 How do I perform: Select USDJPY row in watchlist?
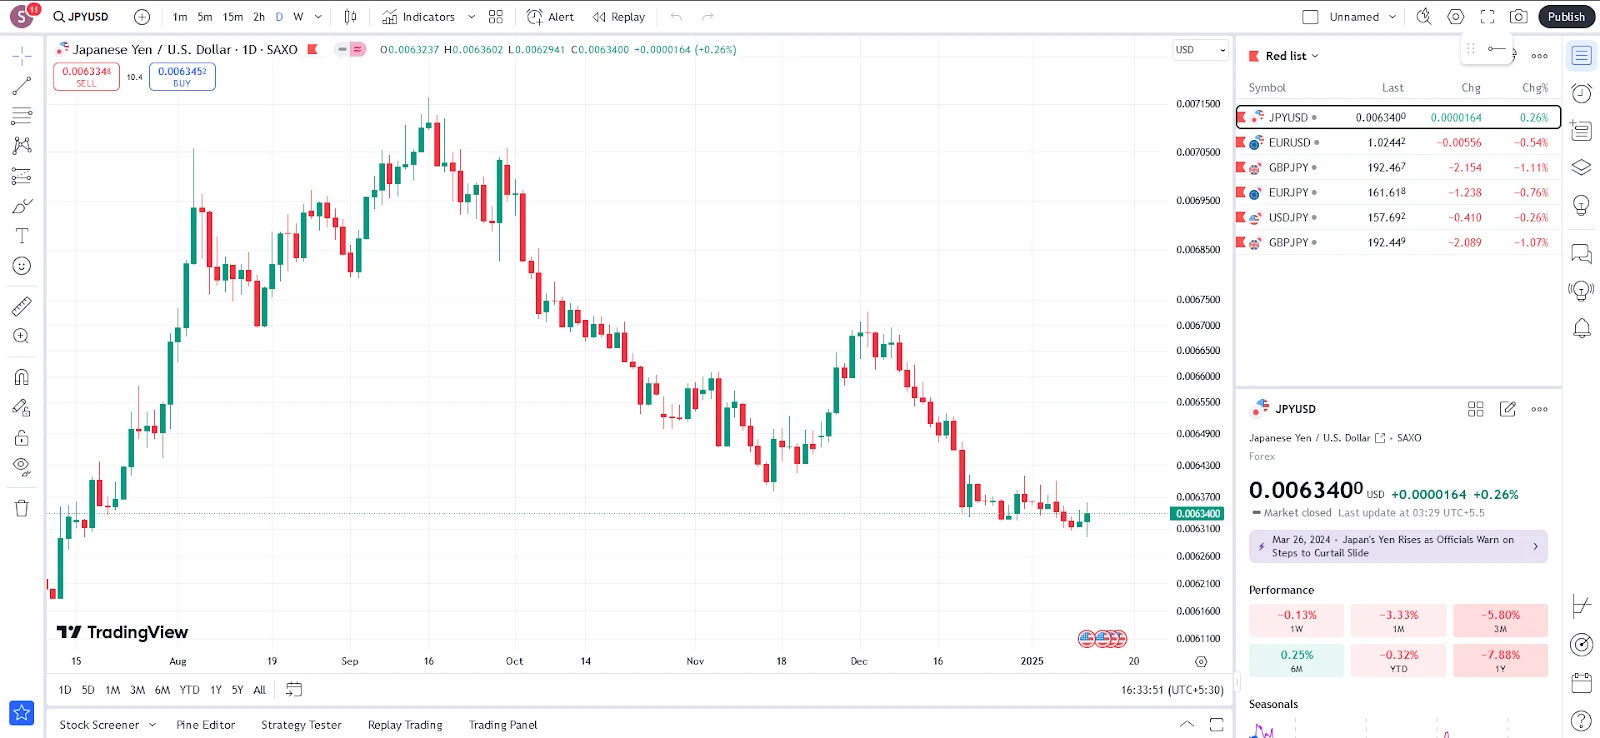1398,218
